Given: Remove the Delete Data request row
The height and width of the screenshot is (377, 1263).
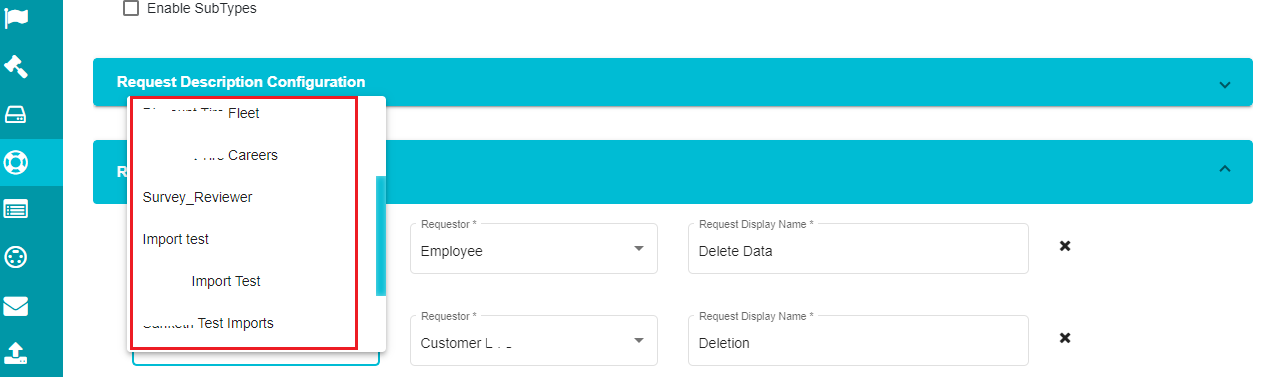Looking at the screenshot, I should click(x=1065, y=246).
